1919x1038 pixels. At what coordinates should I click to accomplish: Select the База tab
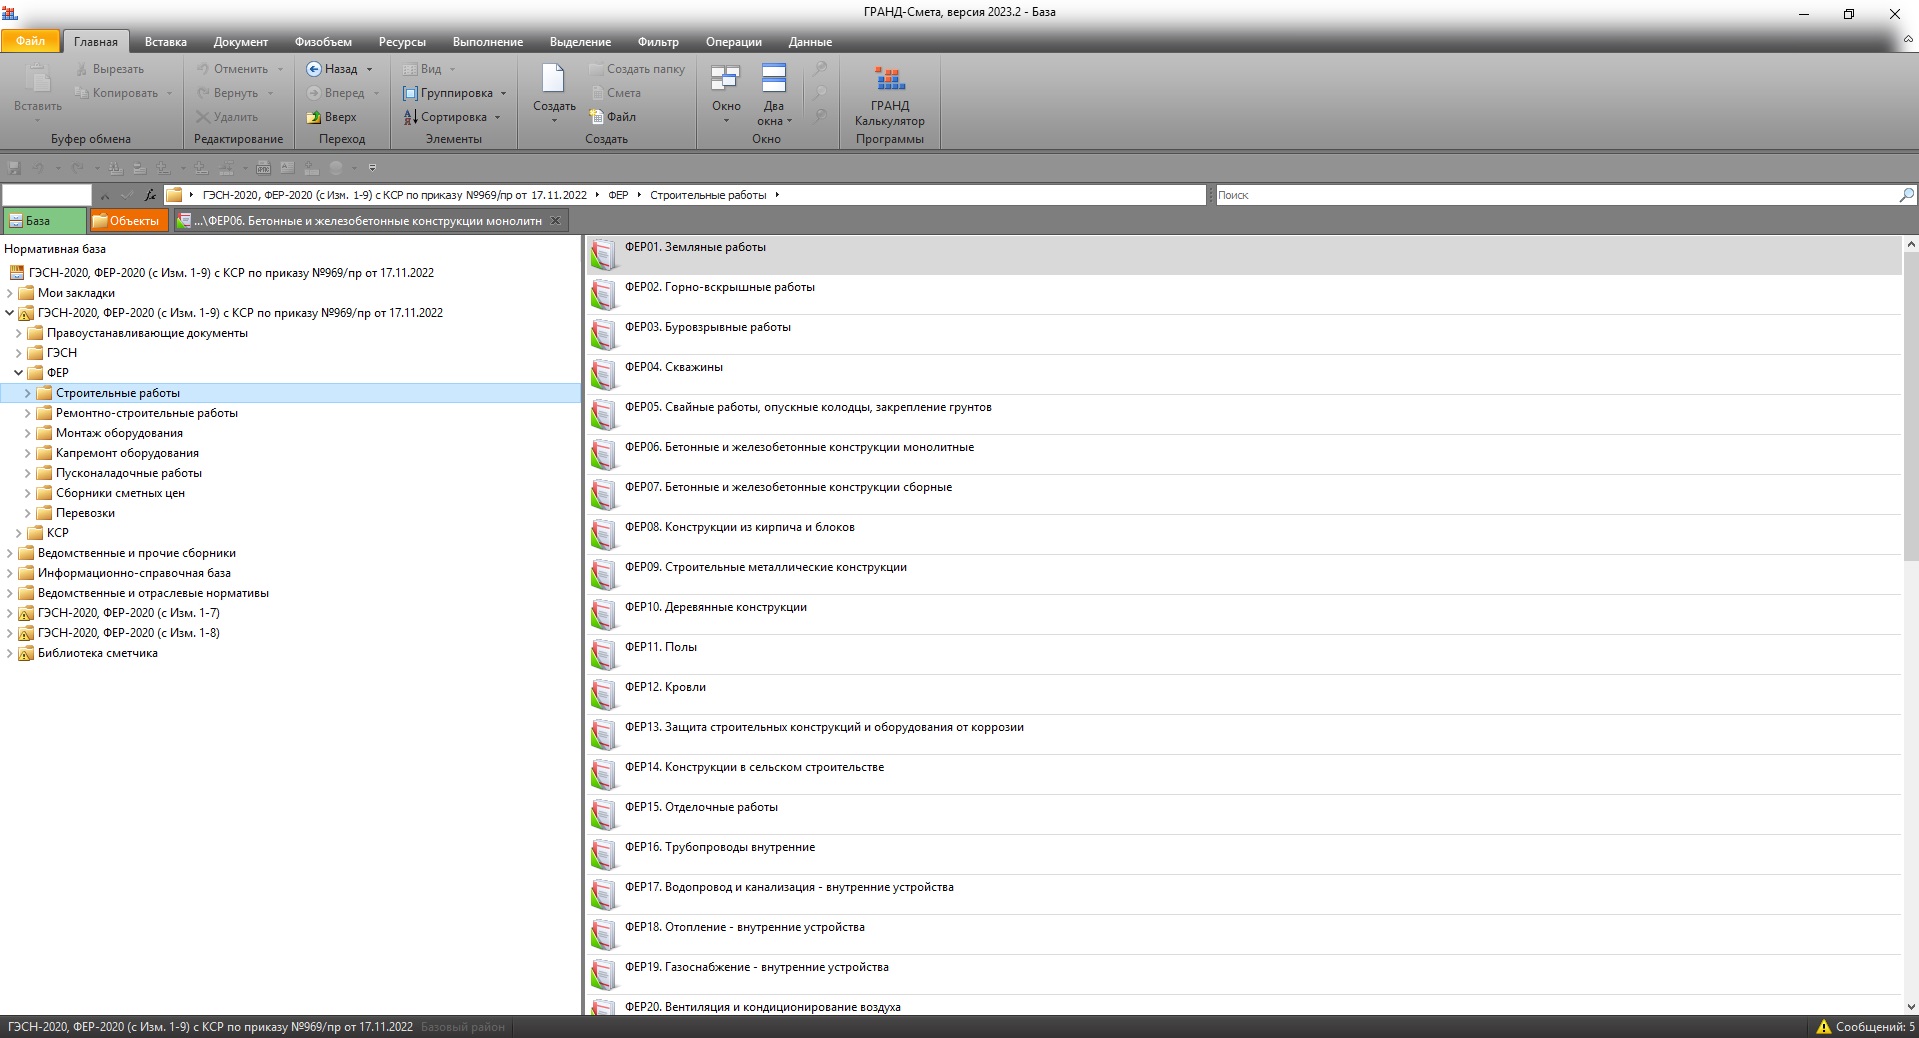click(43, 221)
